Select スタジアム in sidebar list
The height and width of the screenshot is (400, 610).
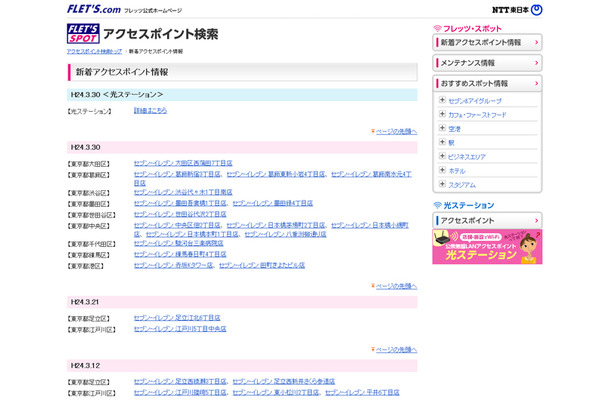[462, 185]
